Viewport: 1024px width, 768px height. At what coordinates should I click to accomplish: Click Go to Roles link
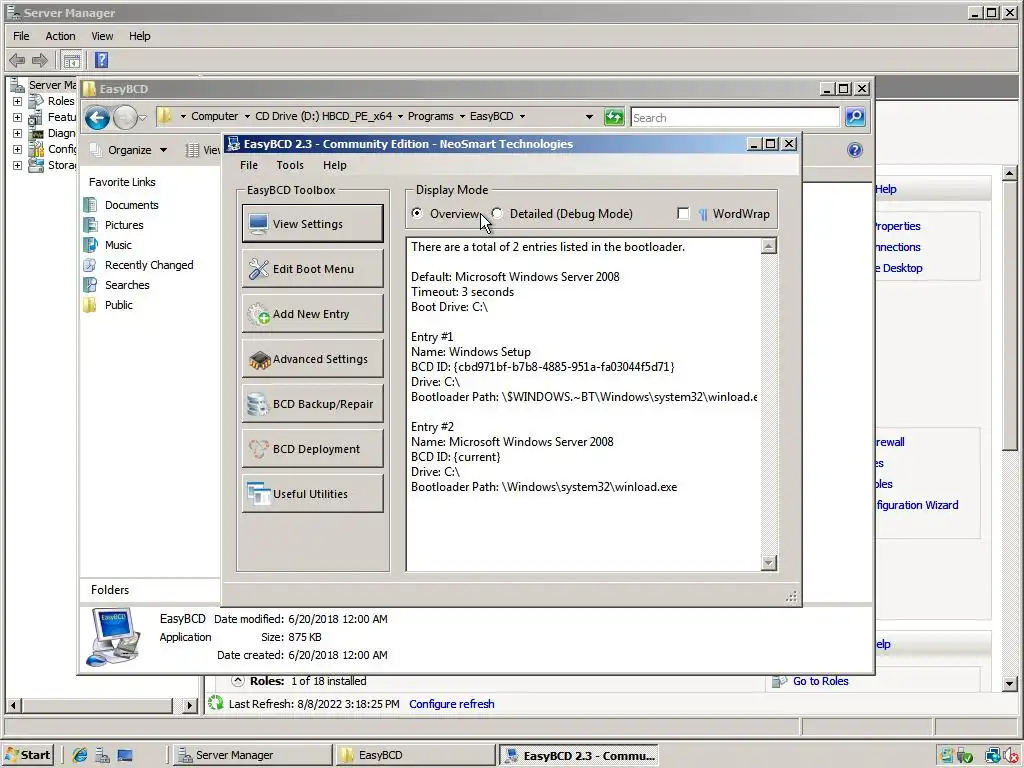click(x=820, y=681)
